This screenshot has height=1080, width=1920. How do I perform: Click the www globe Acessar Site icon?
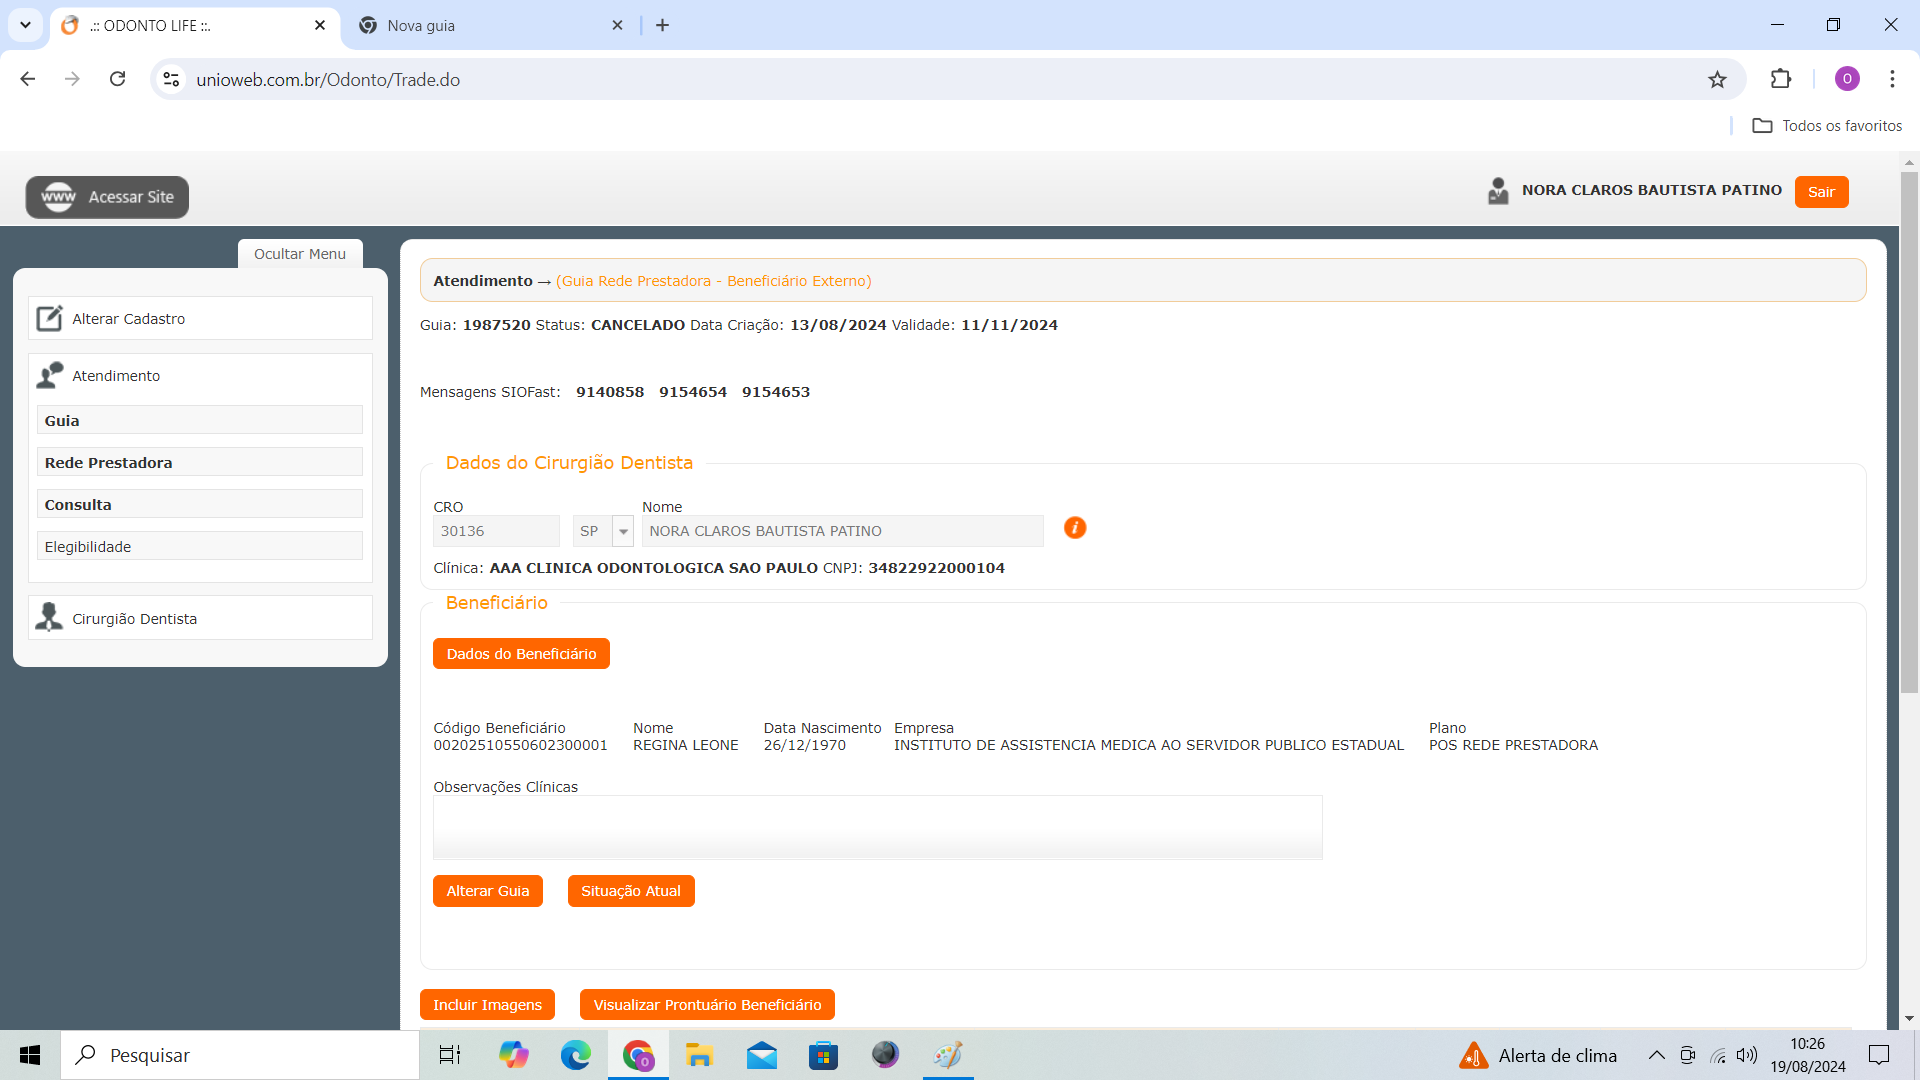tap(58, 197)
